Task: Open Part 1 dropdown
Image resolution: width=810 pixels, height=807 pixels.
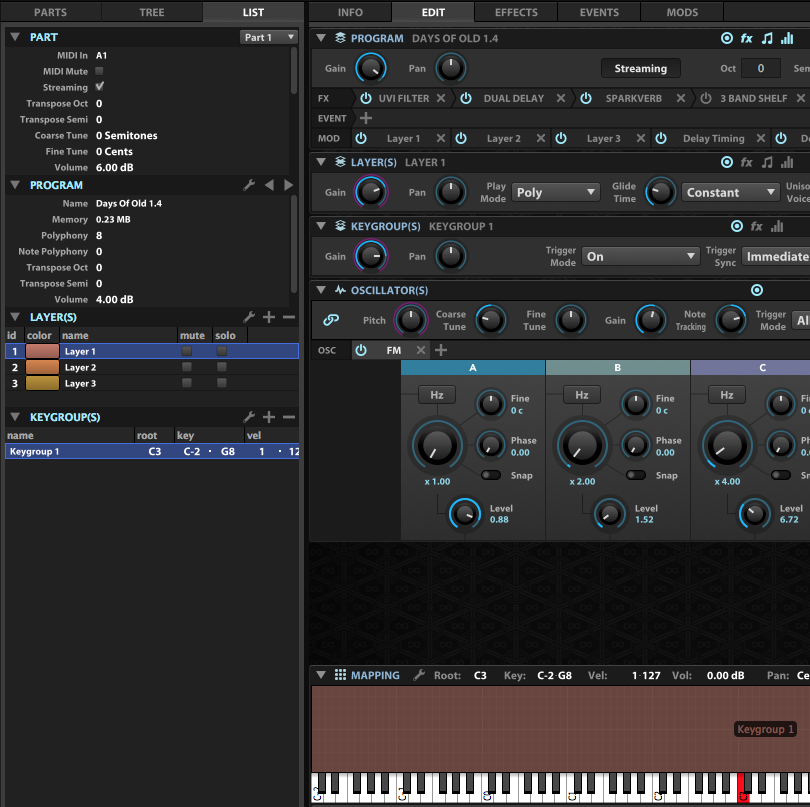Action: coord(269,37)
